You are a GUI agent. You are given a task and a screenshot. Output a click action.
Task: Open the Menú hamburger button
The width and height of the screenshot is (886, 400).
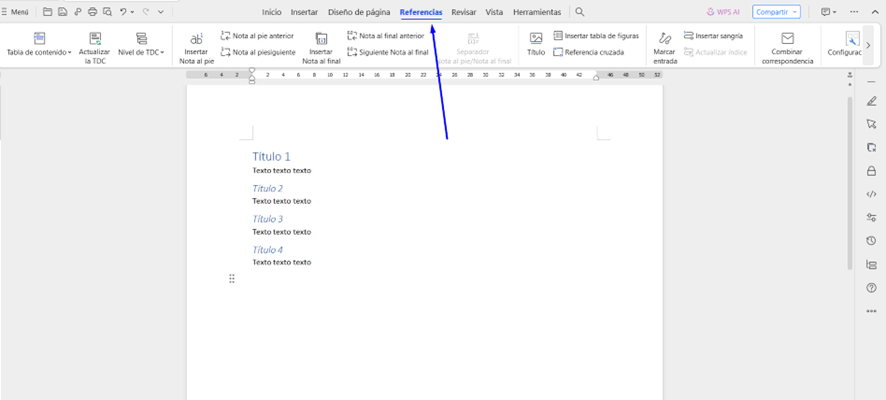pos(15,12)
